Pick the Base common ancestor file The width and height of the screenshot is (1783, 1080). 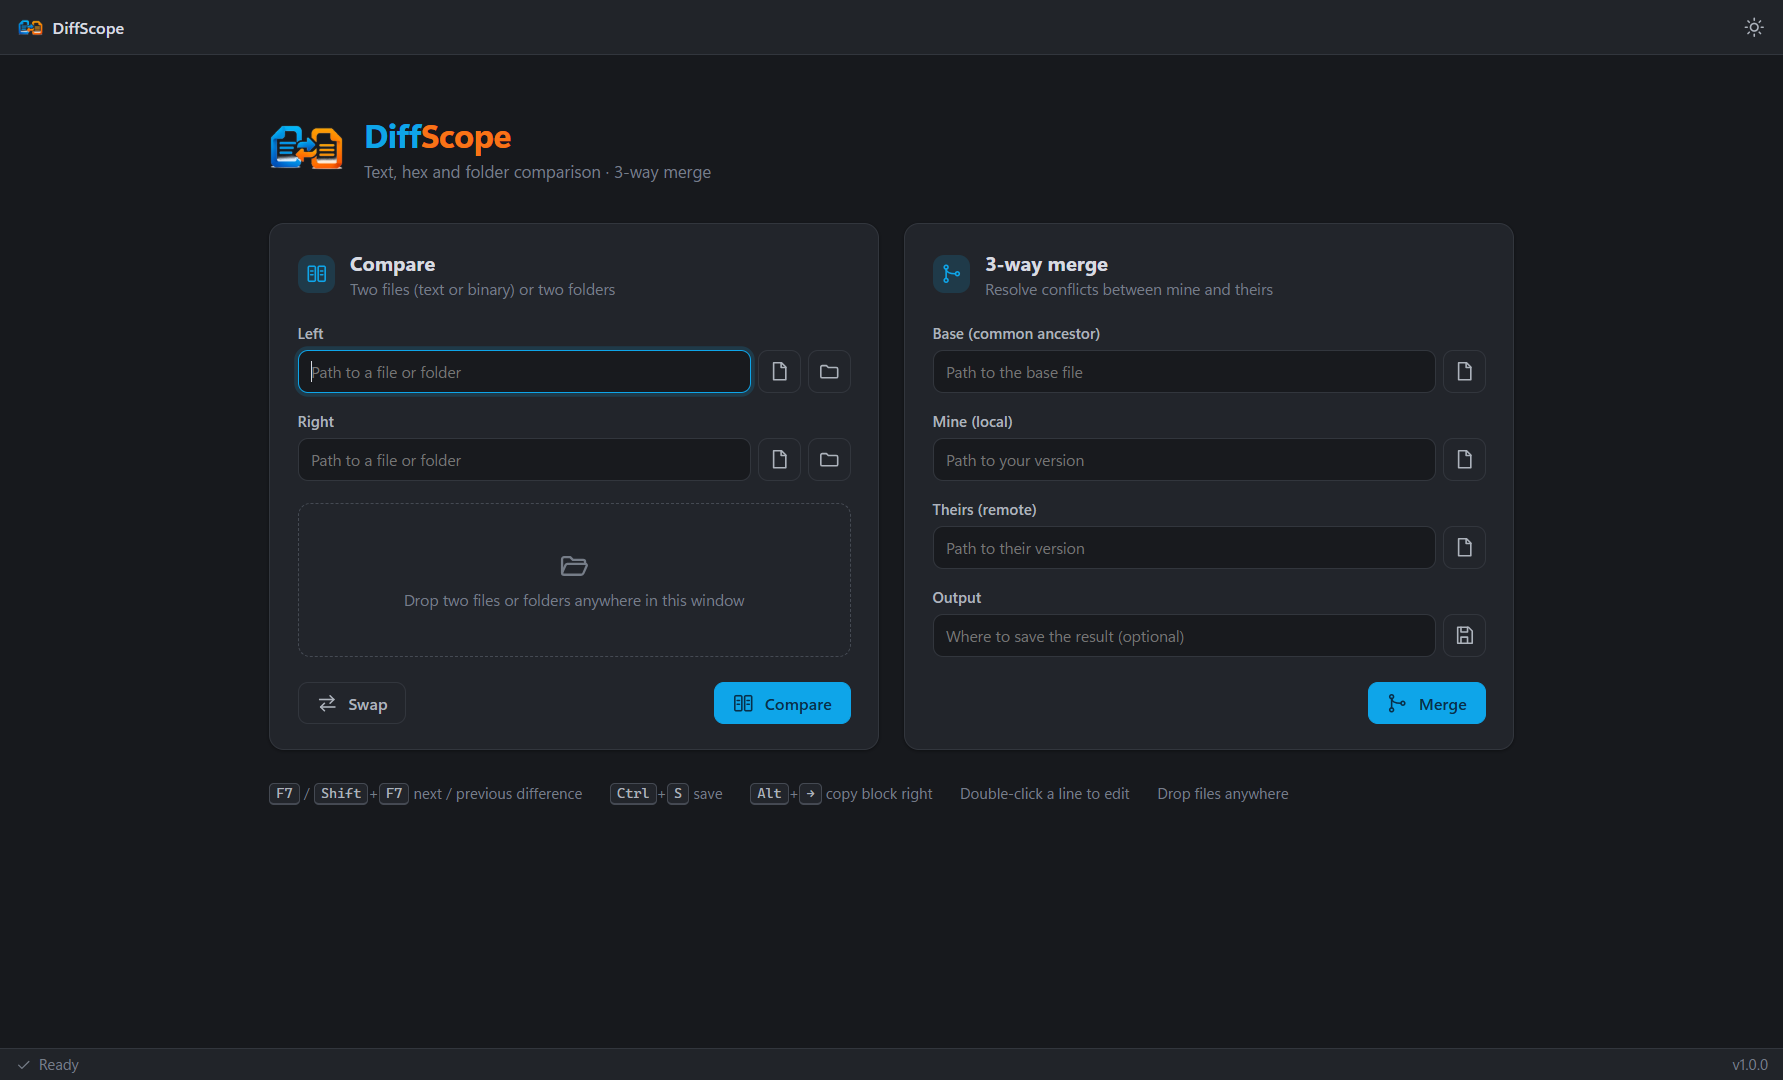(x=1464, y=372)
